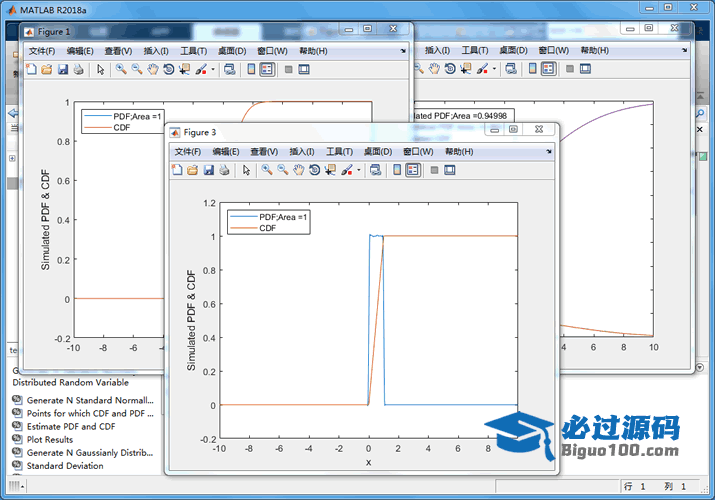Toggle Insert Legend in Figure 1 toolbar
The height and width of the screenshot is (500, 715).
point(267,69)
